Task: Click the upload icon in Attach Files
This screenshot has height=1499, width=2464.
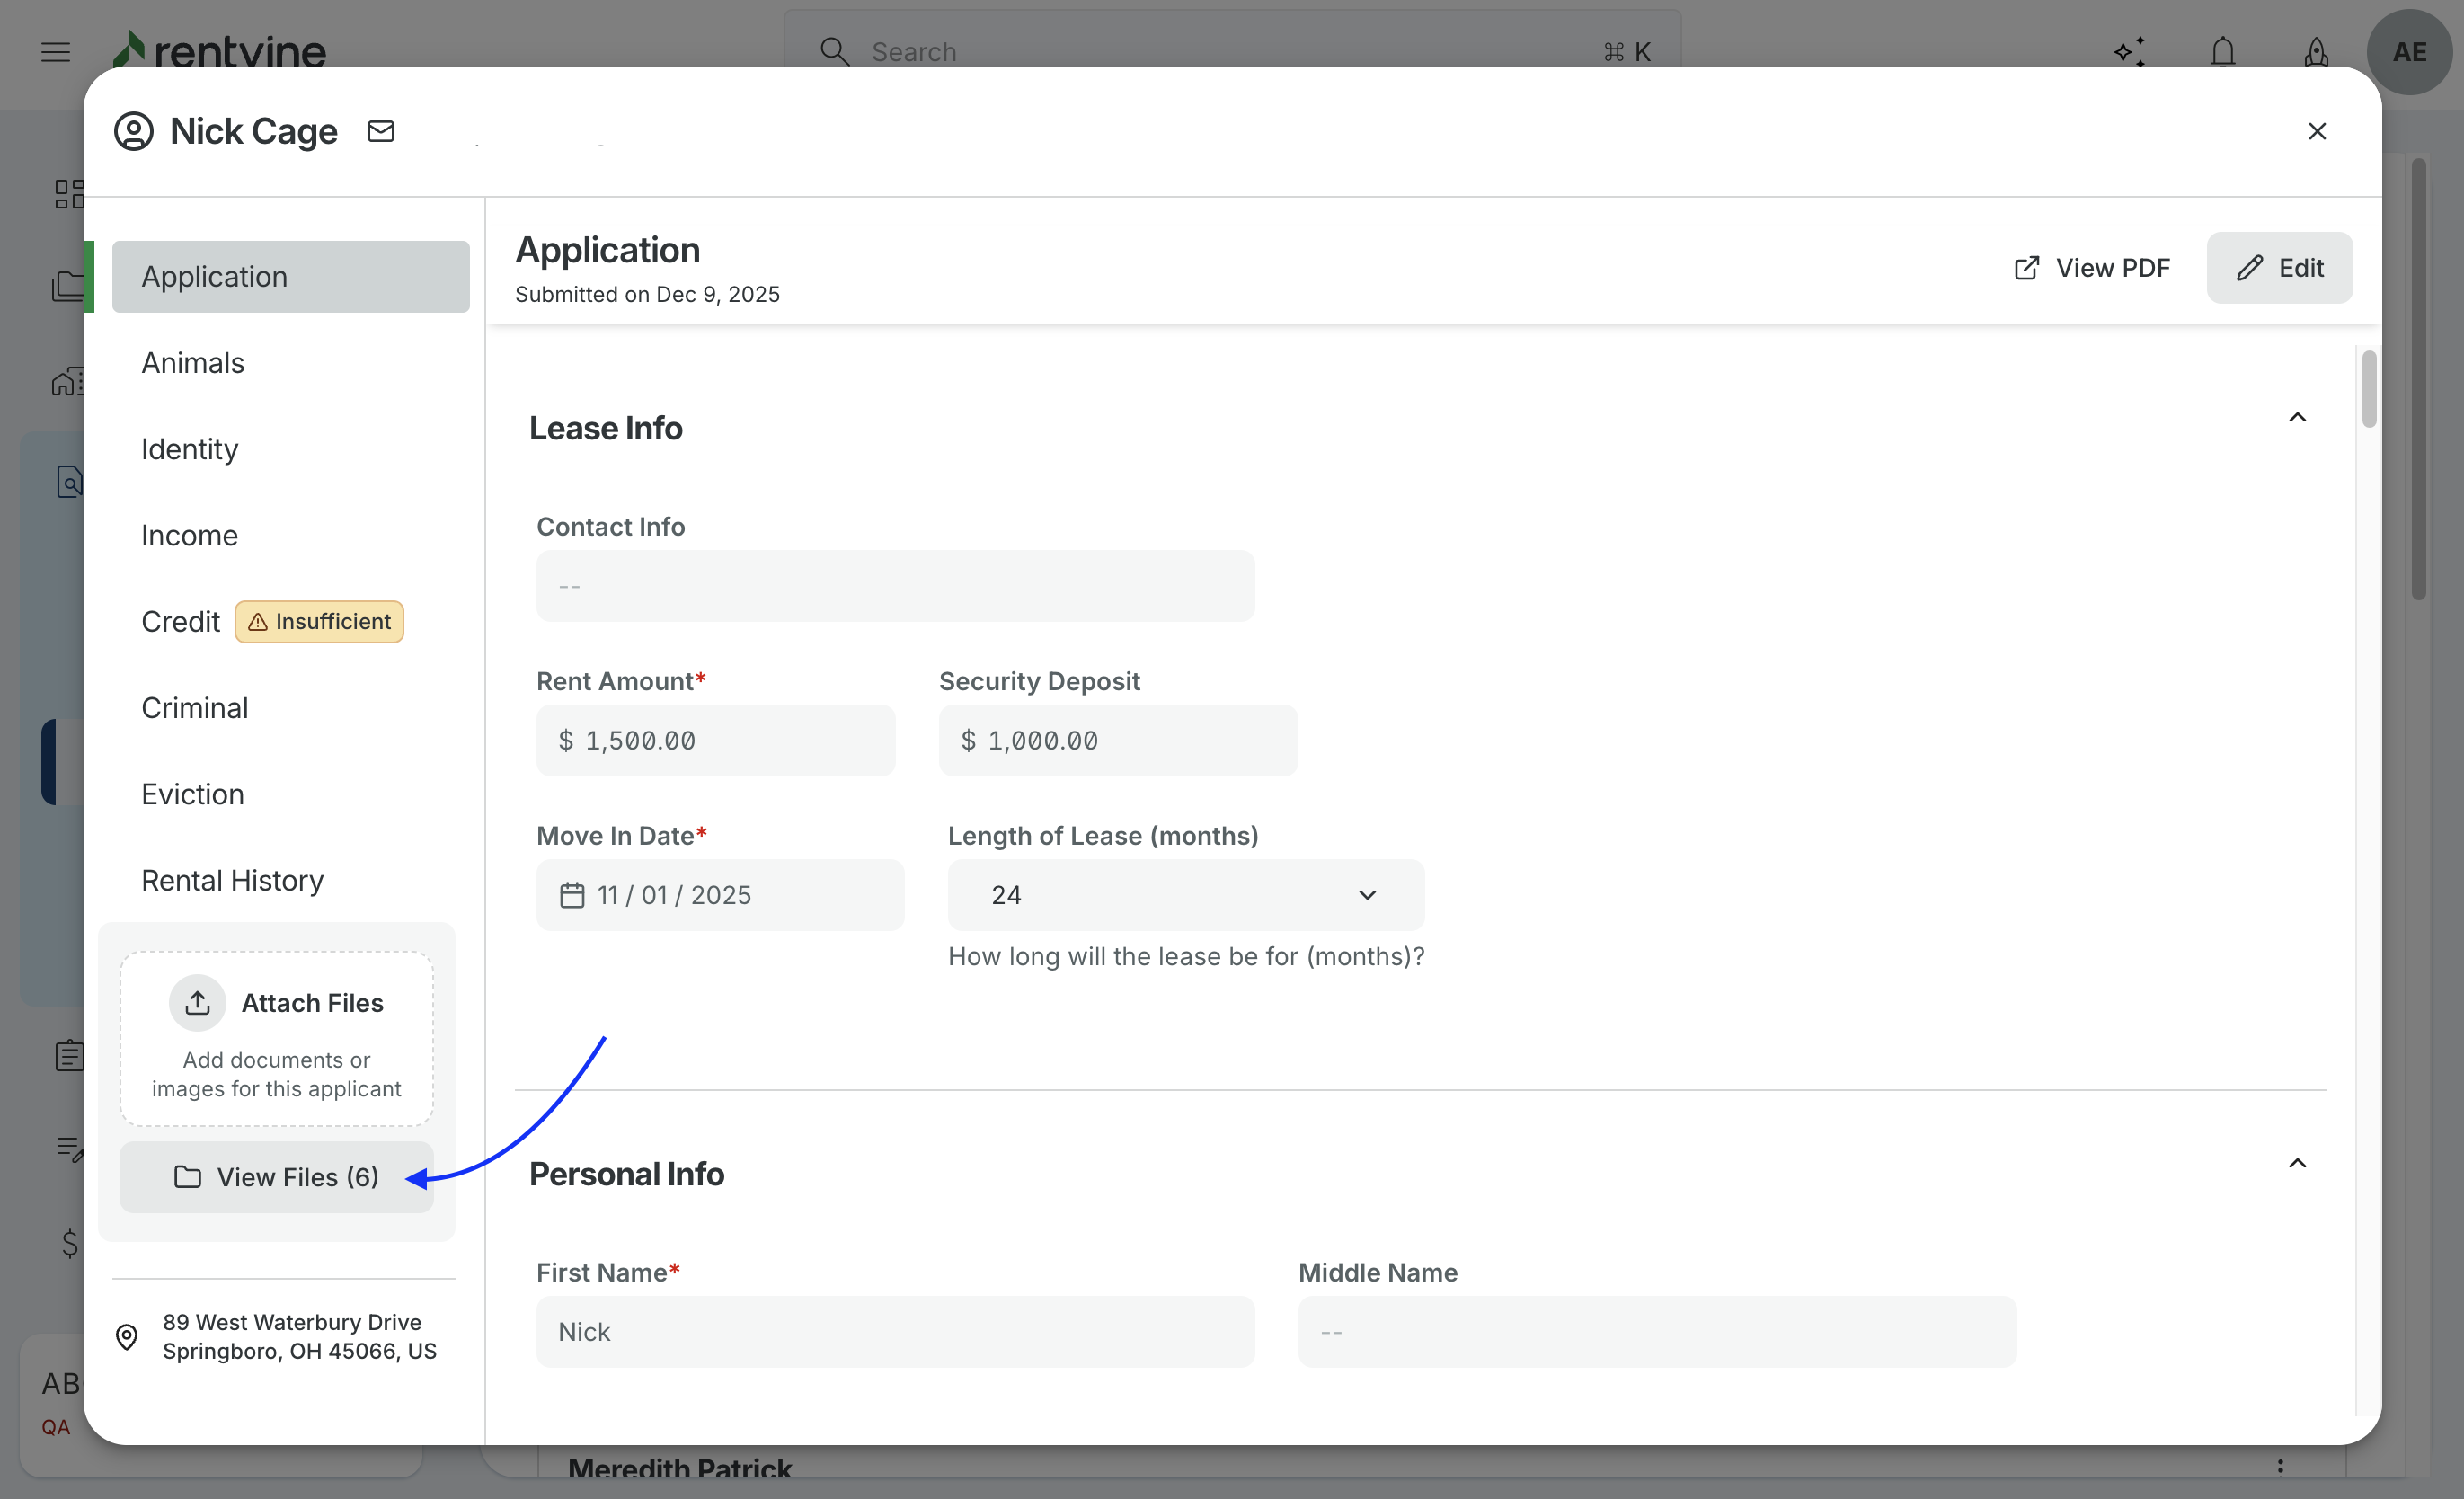Action: [x=198, y=1003]
